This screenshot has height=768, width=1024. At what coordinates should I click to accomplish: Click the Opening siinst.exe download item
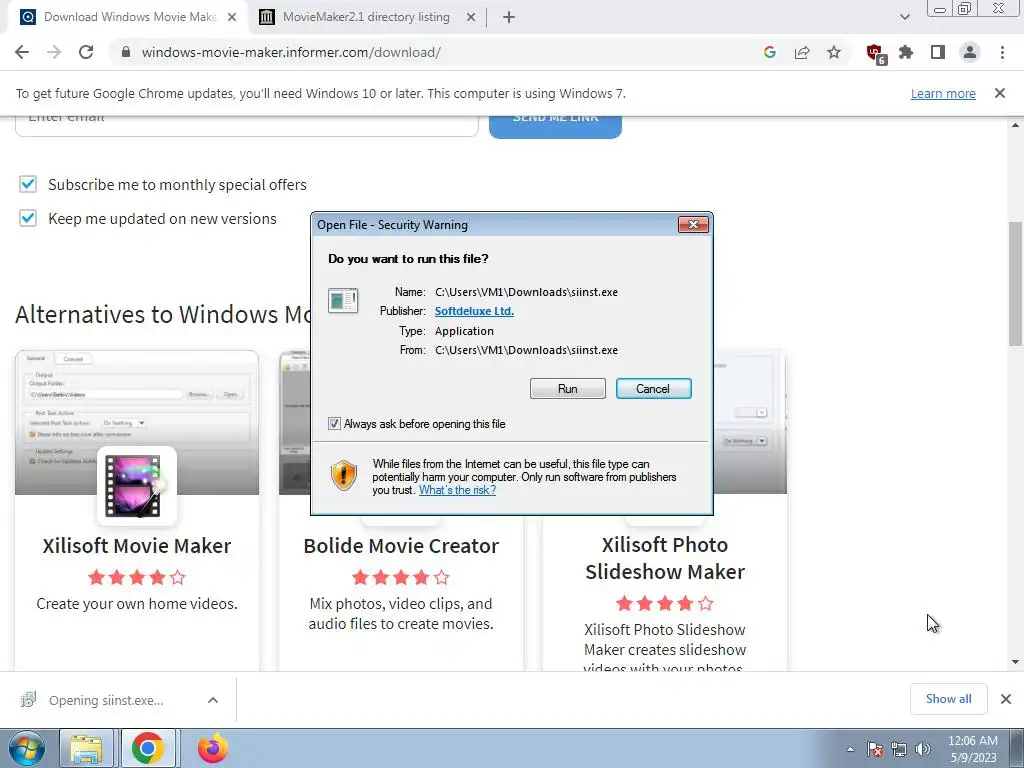[x=106, y=700]
